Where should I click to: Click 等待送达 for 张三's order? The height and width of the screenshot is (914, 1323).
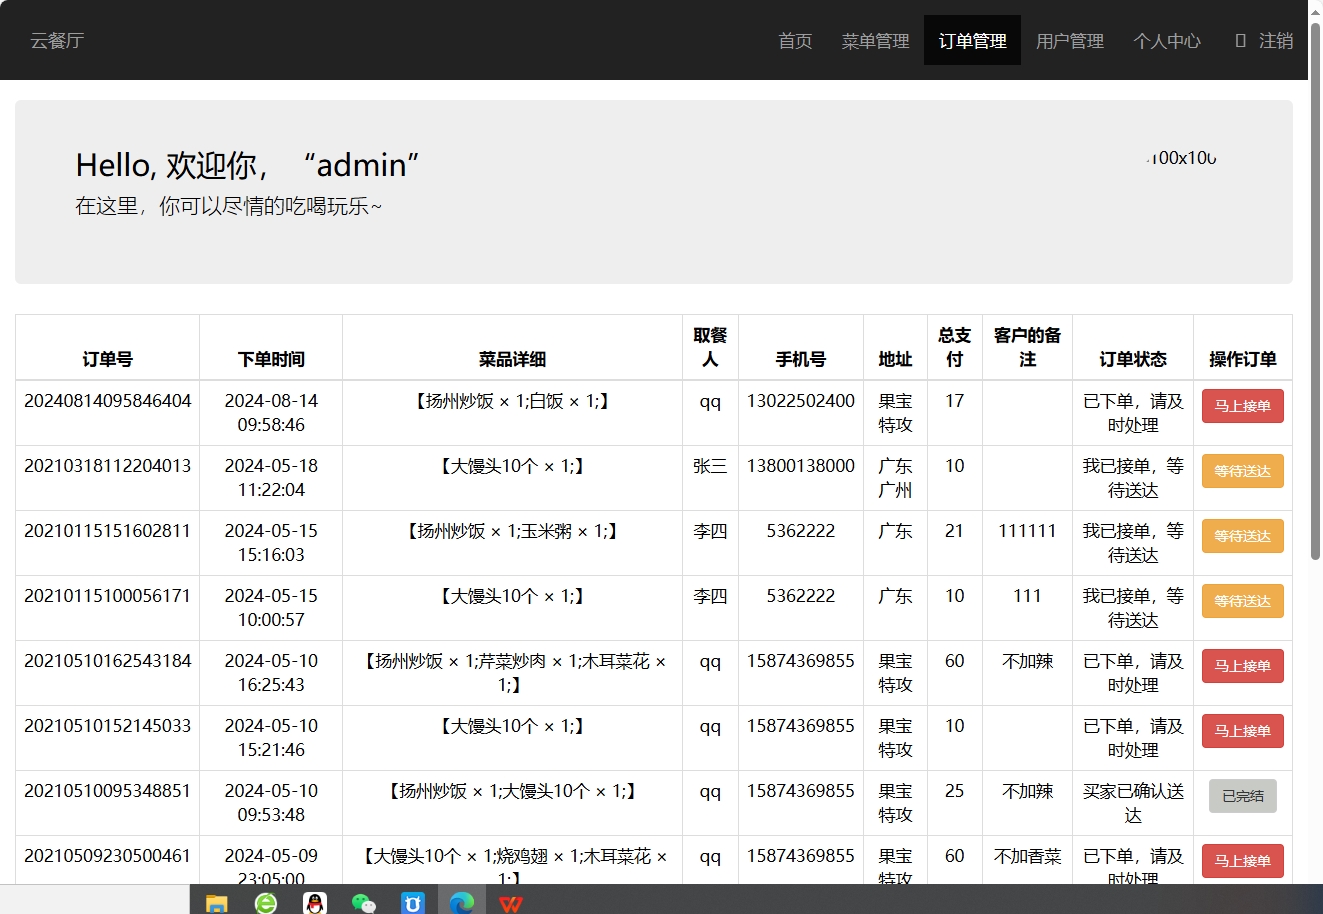click(1242, 471)
